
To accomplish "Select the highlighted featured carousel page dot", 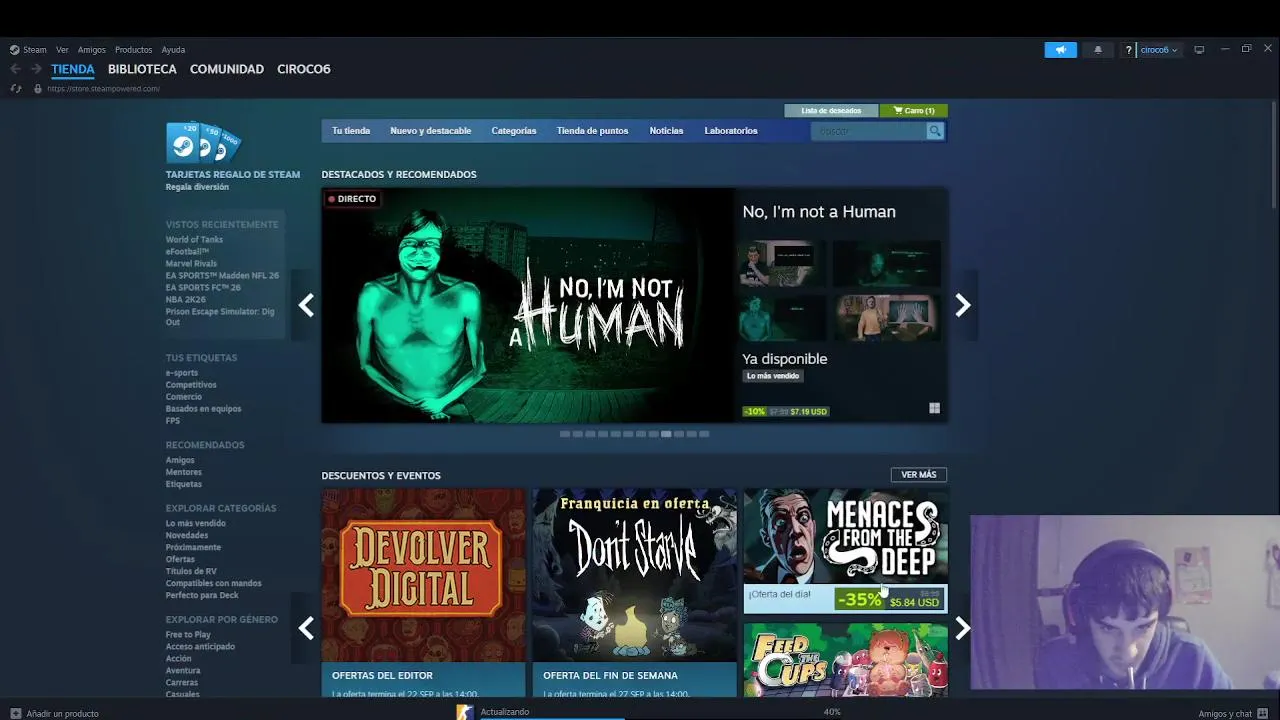I will pyautogui.click(x=666, y=434).
